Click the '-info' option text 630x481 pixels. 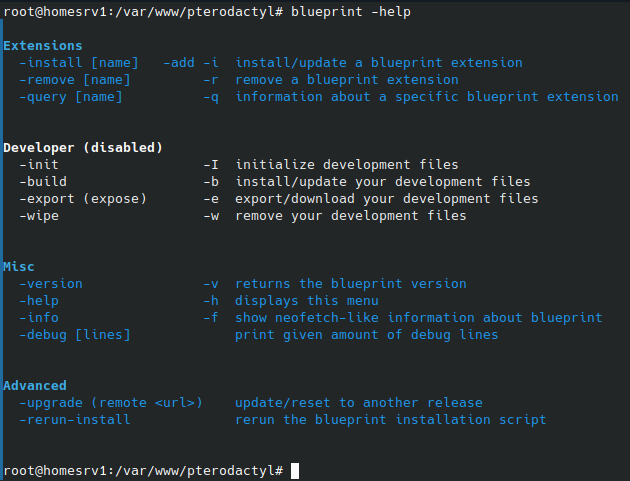coord(39,318)
